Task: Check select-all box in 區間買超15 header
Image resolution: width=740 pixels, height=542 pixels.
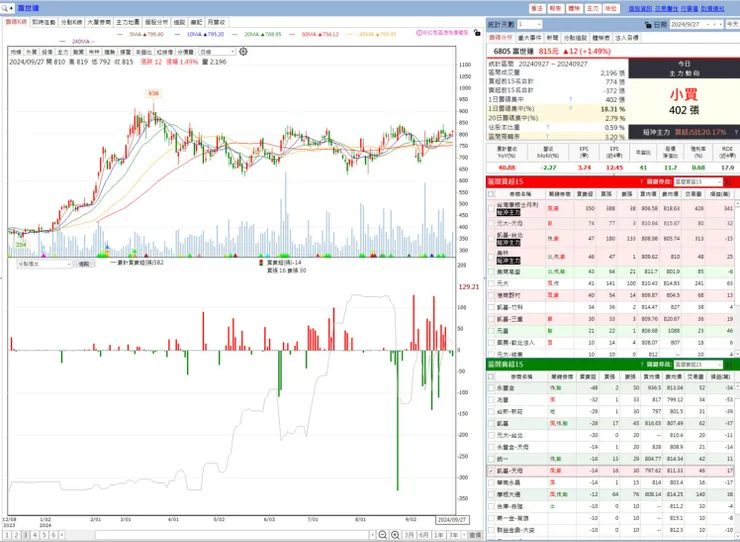Action: pyautogui.click(x=491, y=194)
